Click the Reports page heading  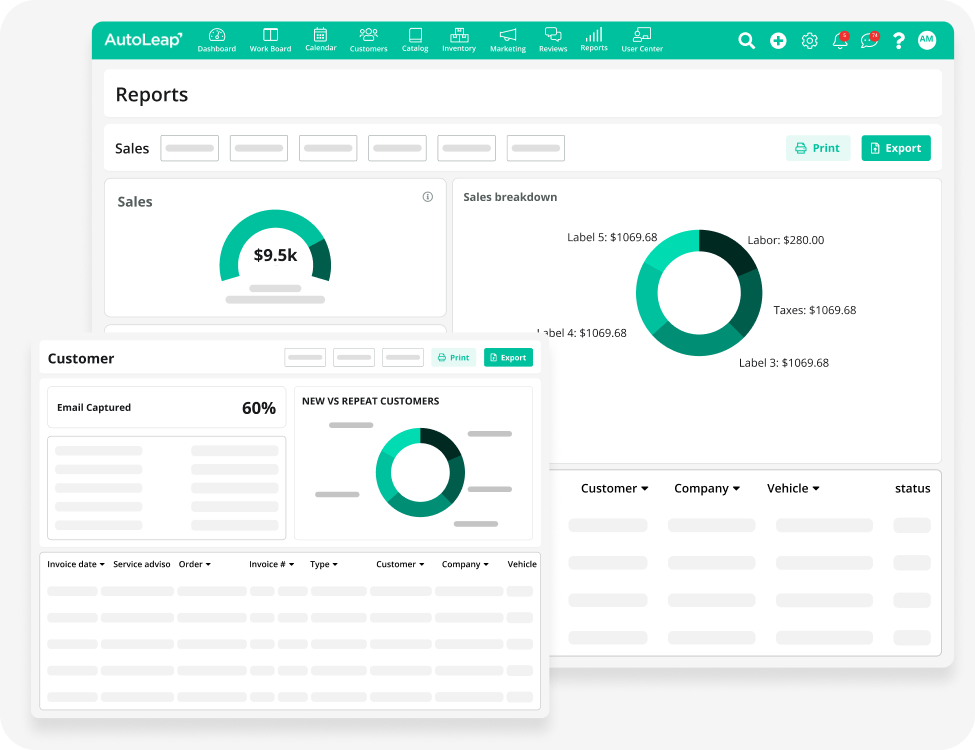click(152, 95)
